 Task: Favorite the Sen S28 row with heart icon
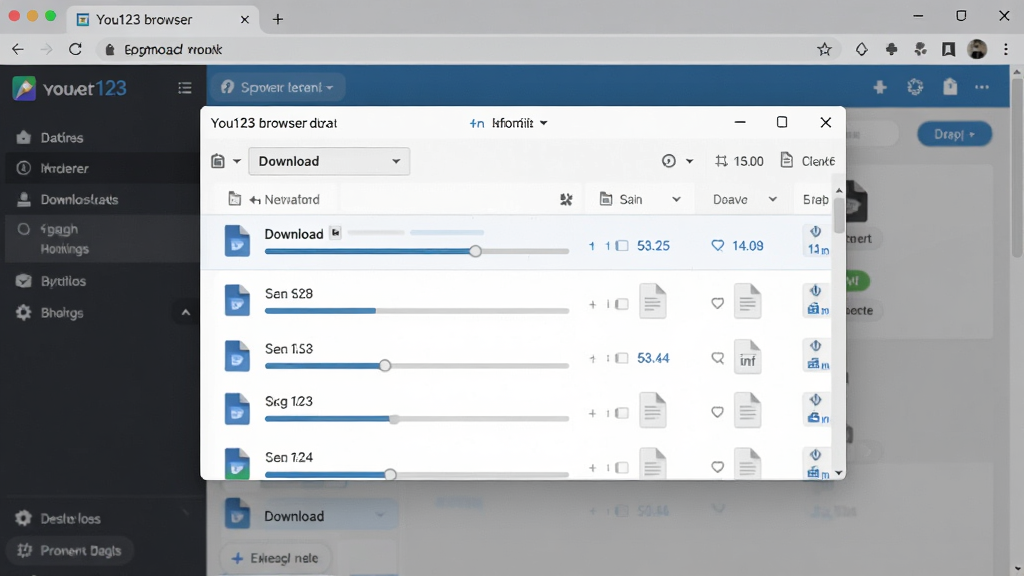click(717, 303)
